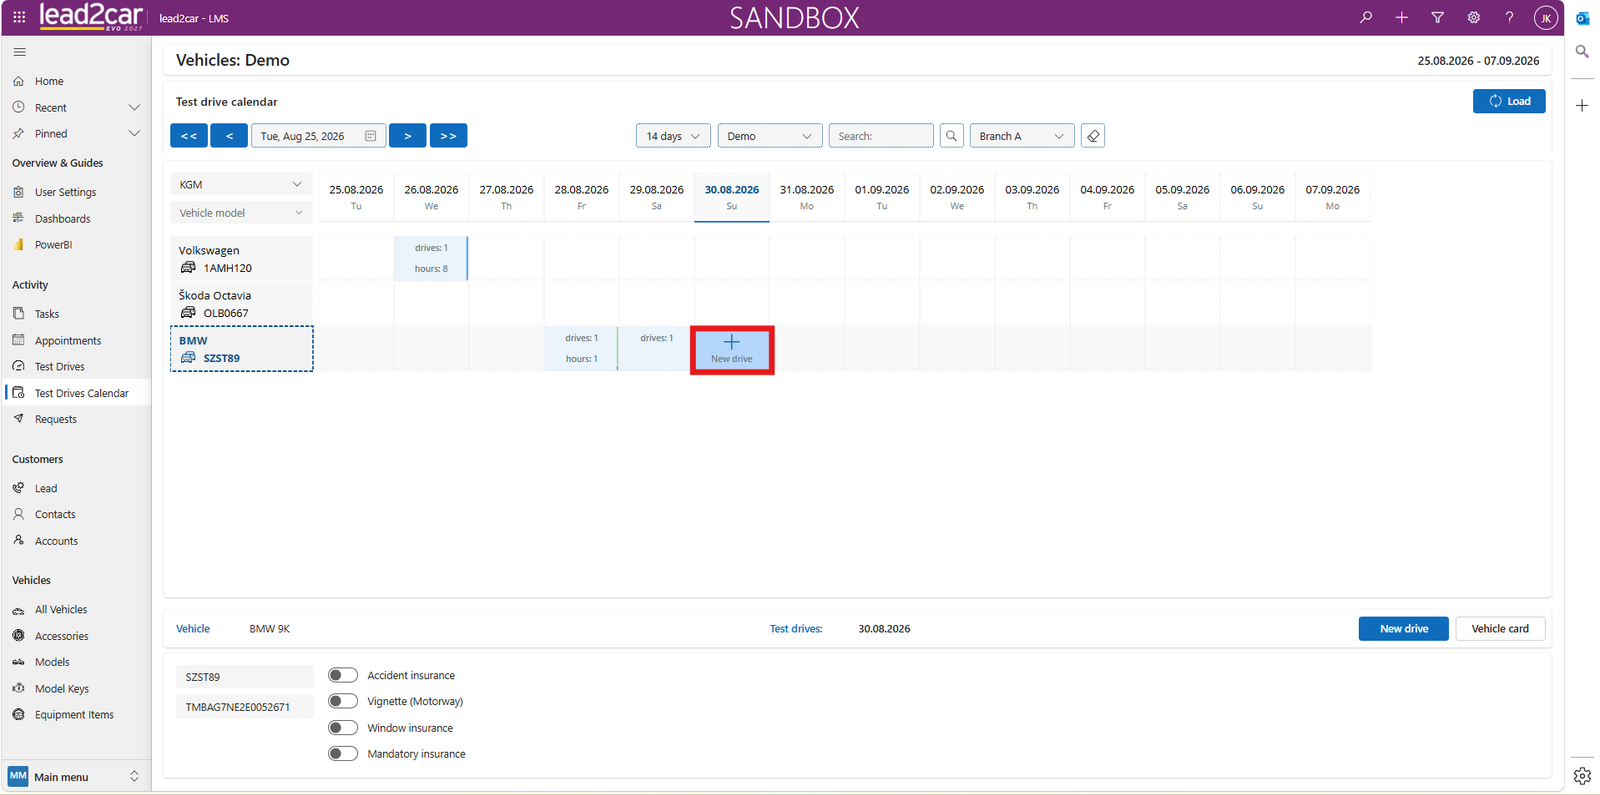The width and height of the screenshot is (1600, 795).
Task: Click the search magnifier in the top bar
Action: pyautogui.click(x=1366, y=17)
